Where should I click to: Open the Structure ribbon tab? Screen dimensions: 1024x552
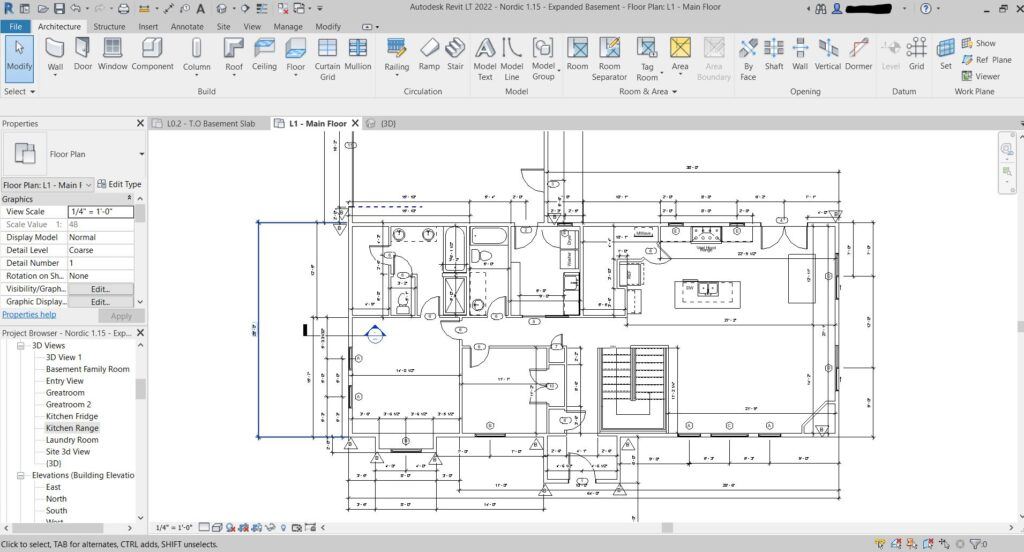pyautogui.click(x=109, y=27)
